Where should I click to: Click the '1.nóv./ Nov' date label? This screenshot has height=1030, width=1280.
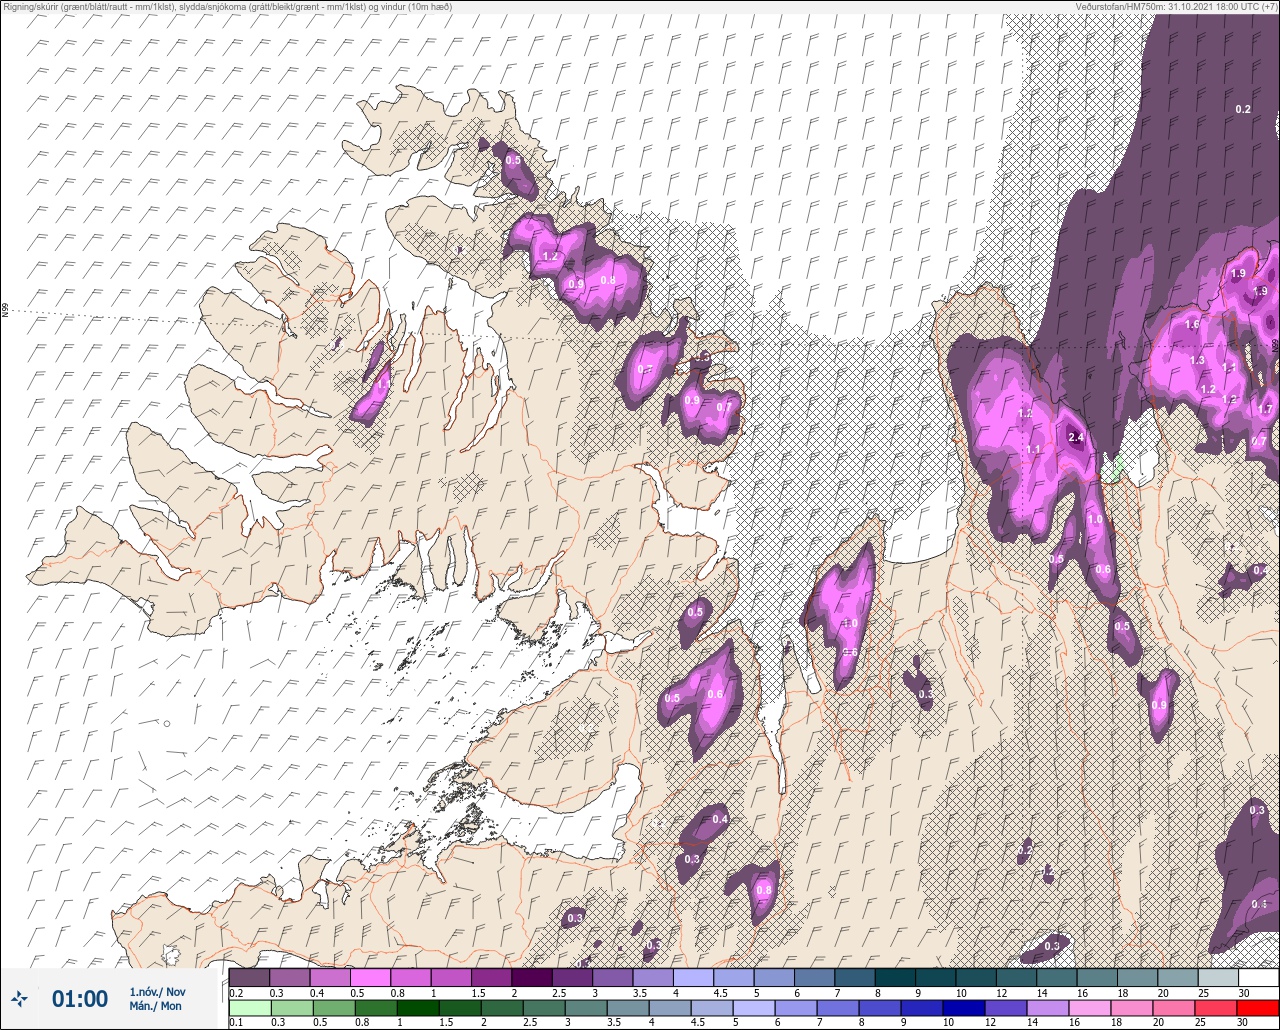(x=157, y=992)
